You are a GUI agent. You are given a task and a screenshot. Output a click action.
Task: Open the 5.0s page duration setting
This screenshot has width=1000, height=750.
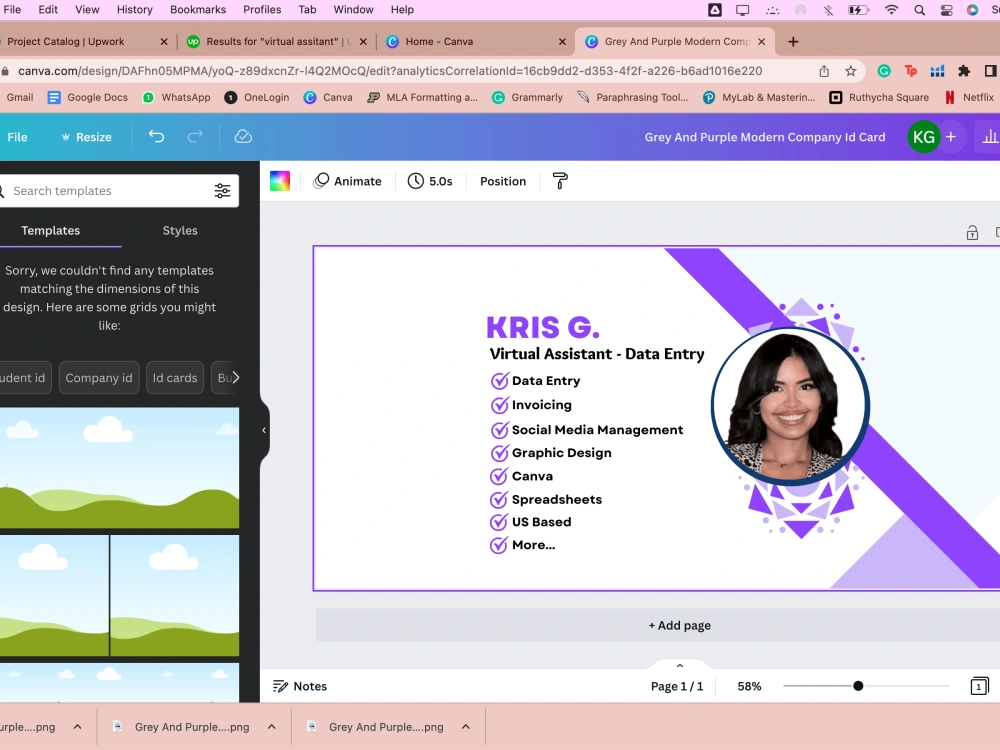coord(430,181)
